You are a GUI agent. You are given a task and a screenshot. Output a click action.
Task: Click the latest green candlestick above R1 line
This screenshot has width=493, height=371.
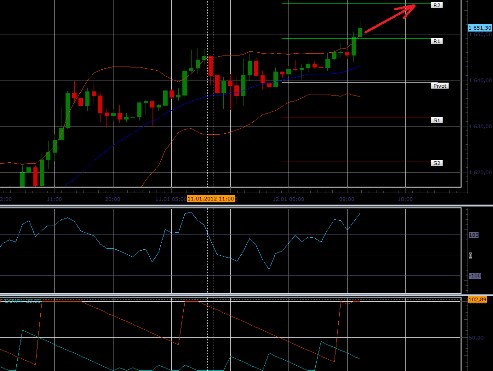point(360,32)
